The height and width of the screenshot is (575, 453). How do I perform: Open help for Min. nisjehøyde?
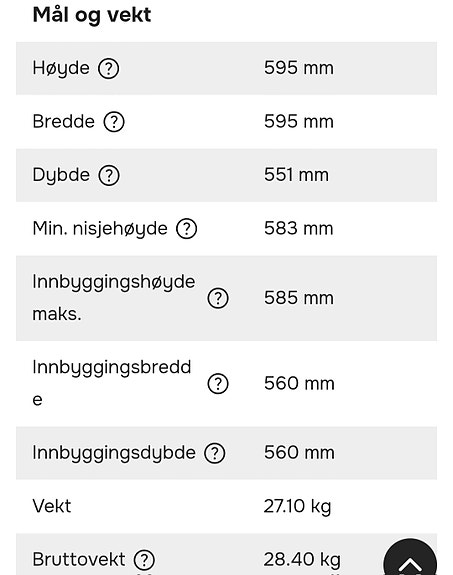[x=187, y=229]
